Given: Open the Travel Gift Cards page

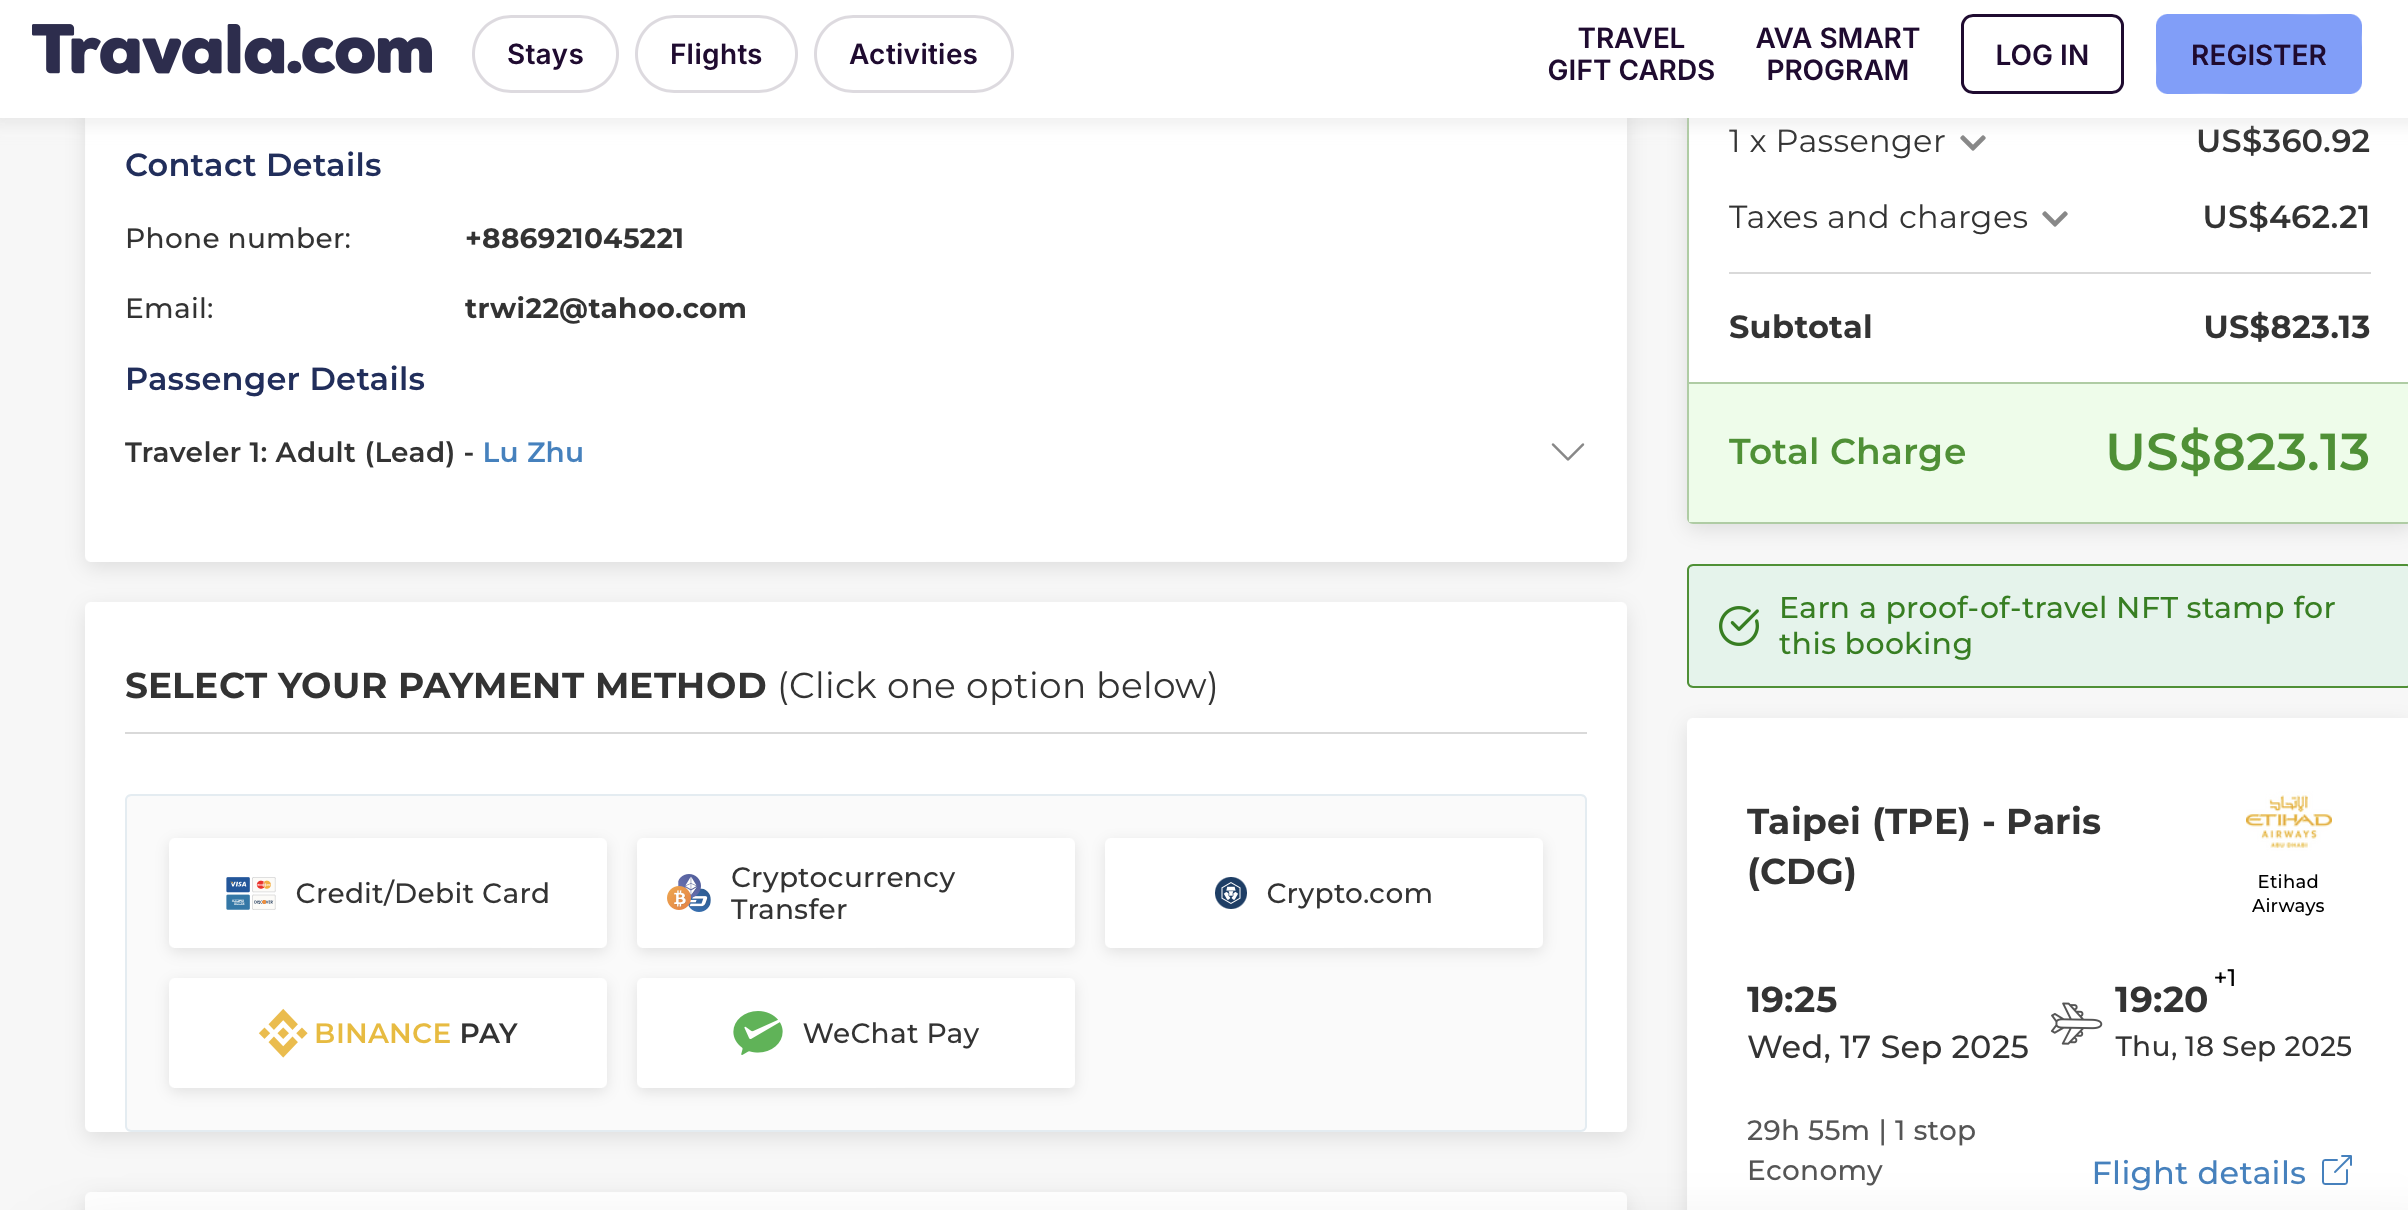Looking at the screenshot, I should (x=1631, y=54).
